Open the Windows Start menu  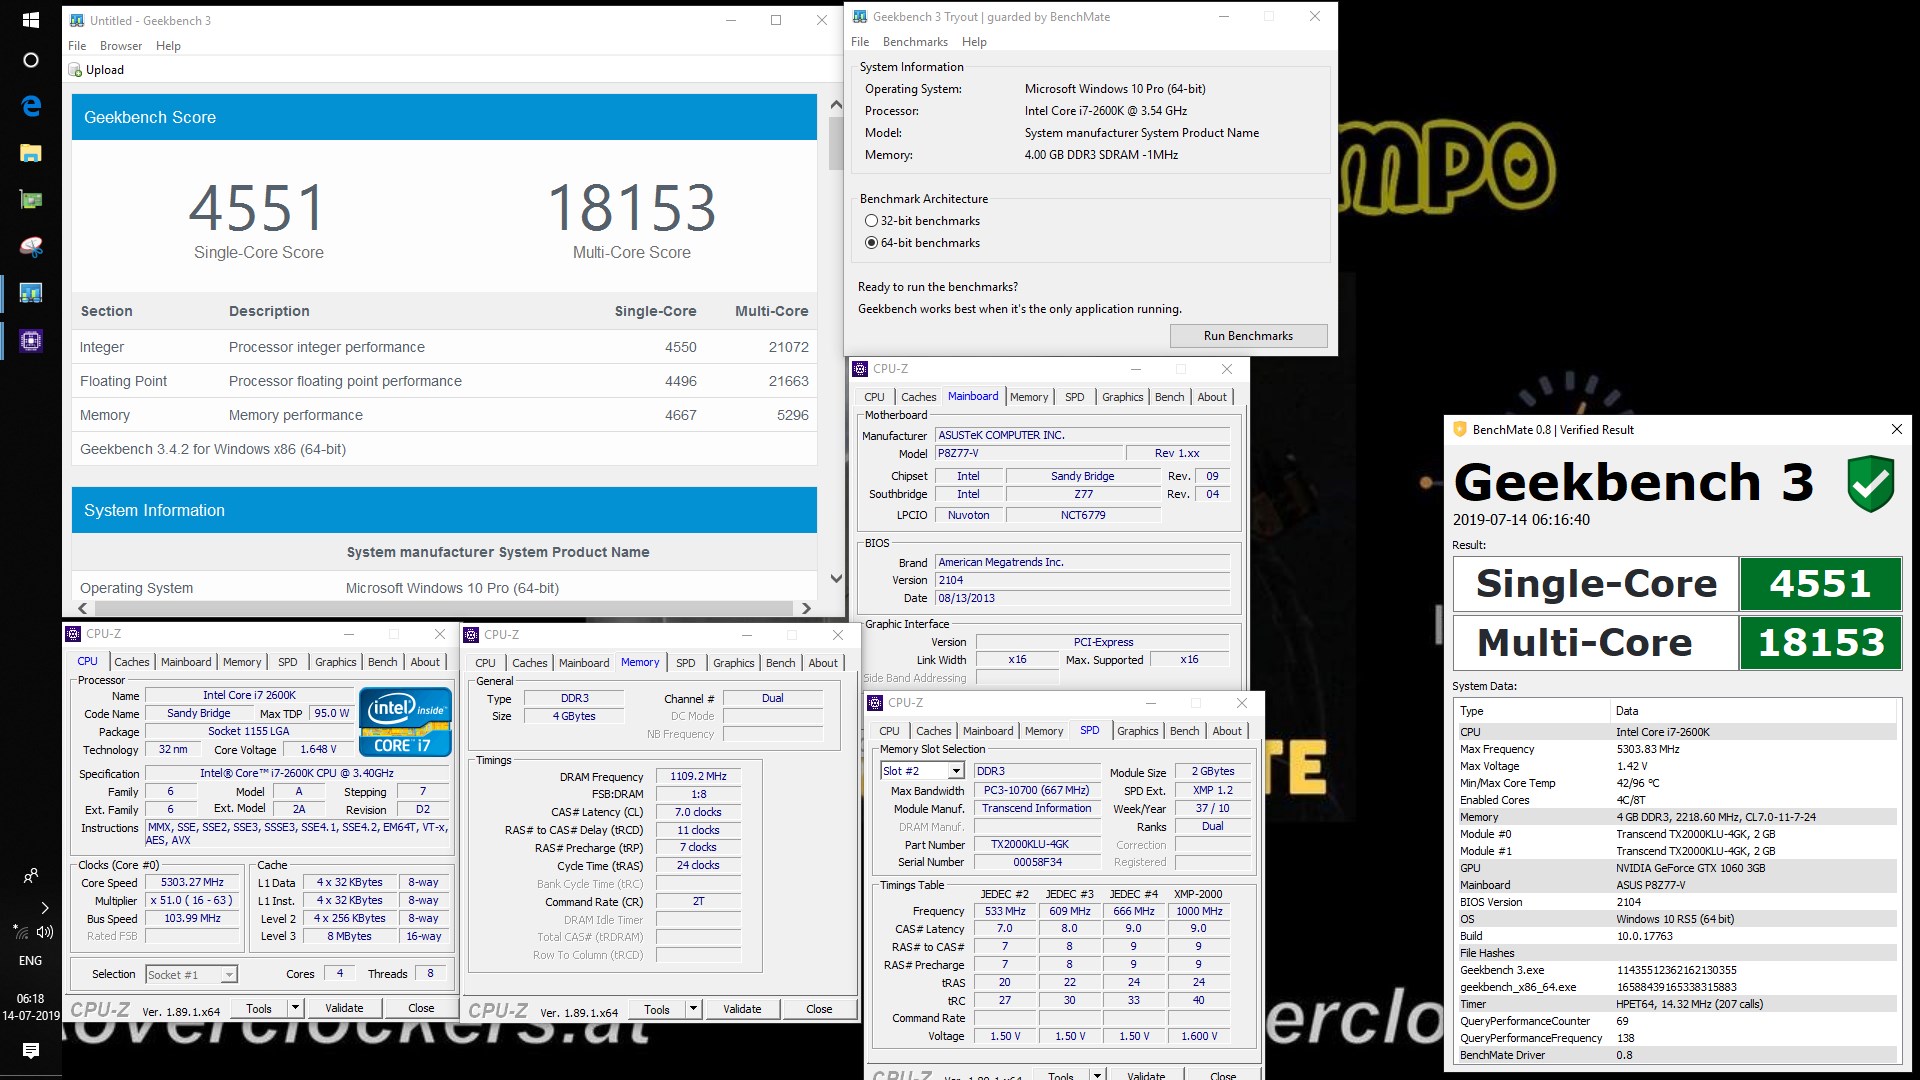tap(30, 20)
